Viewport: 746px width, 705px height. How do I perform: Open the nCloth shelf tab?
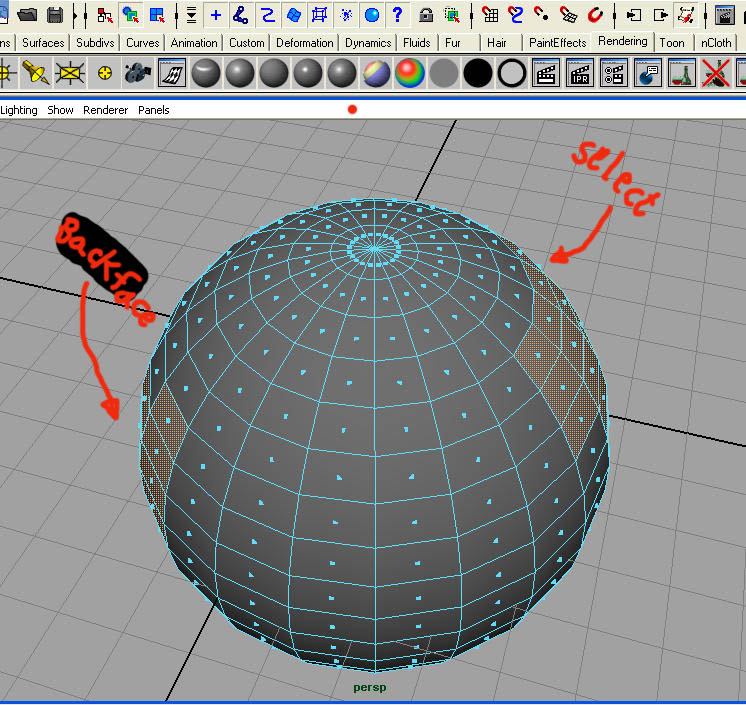[716, 43]
